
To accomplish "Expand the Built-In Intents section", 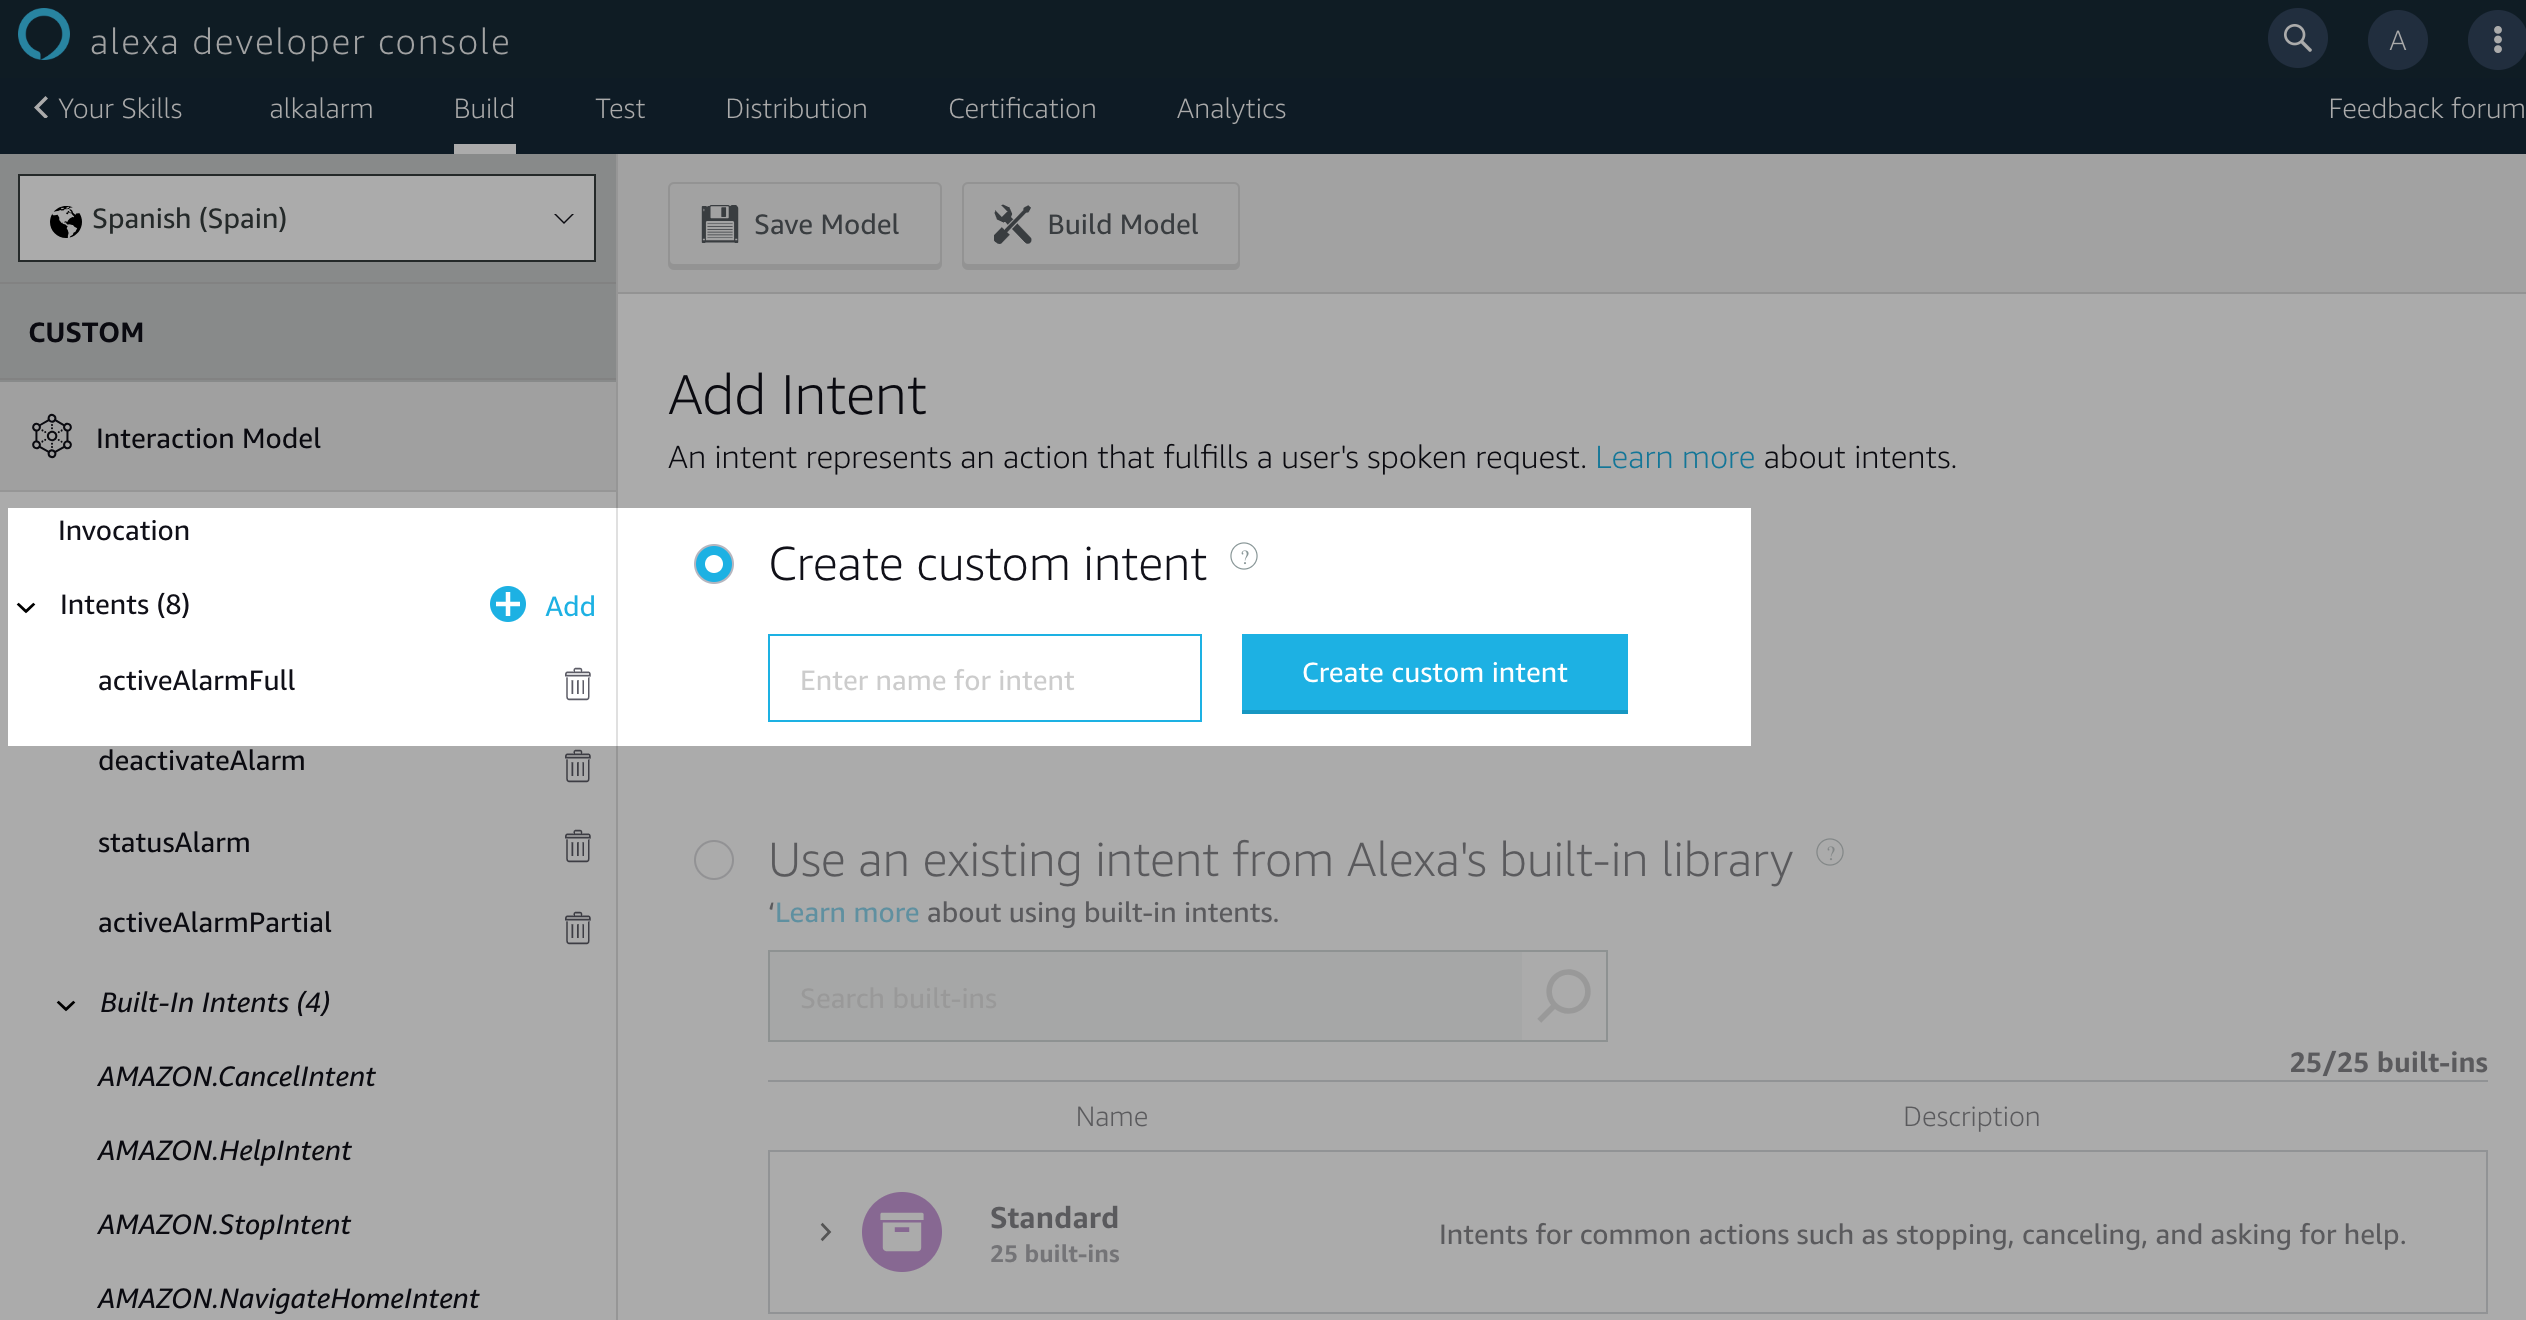I will 62,1003.
